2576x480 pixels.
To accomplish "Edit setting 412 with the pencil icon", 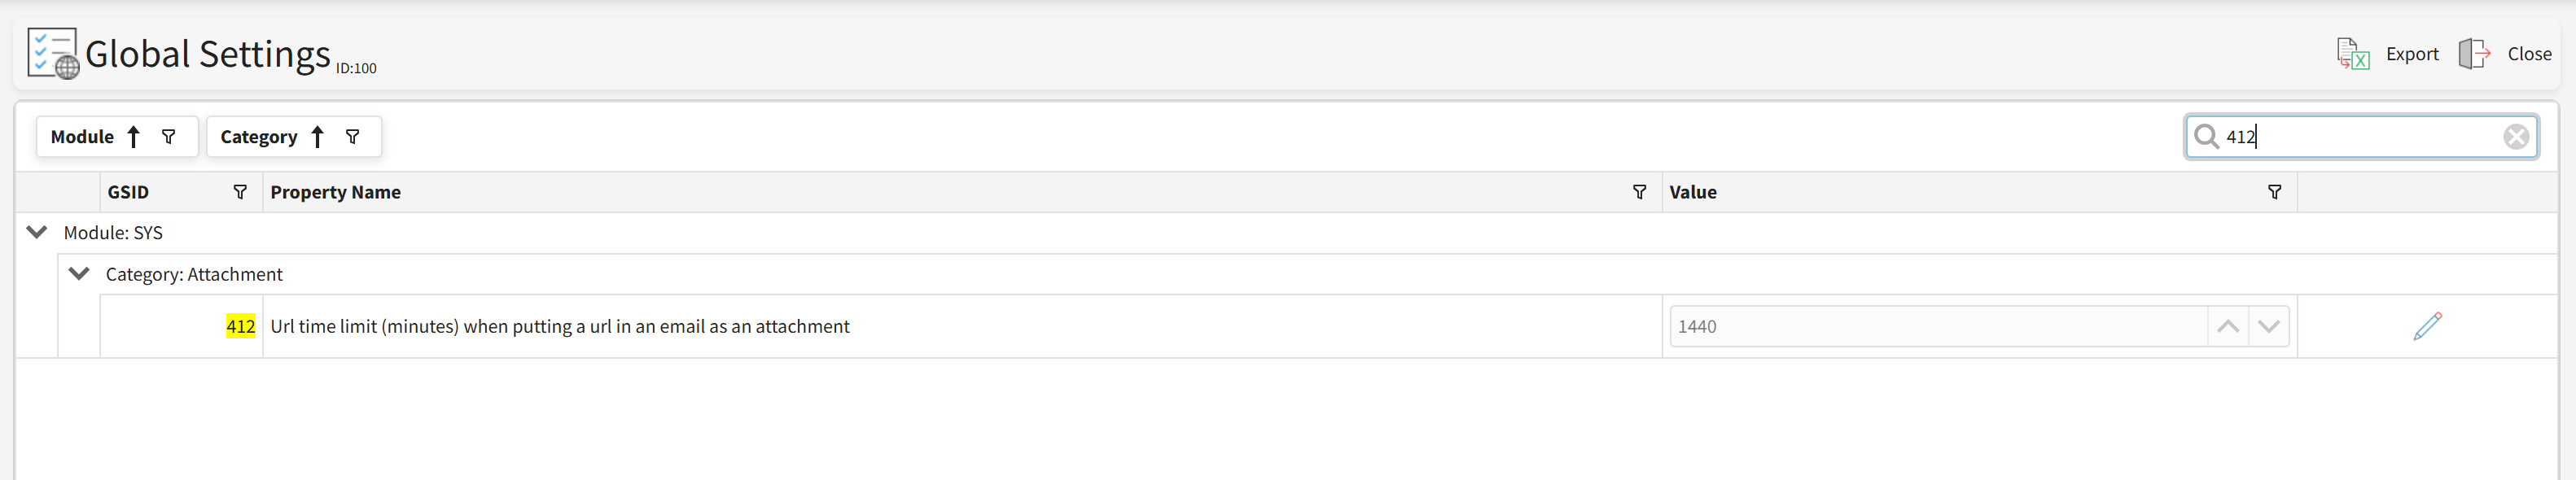I will coord(2427,326).
